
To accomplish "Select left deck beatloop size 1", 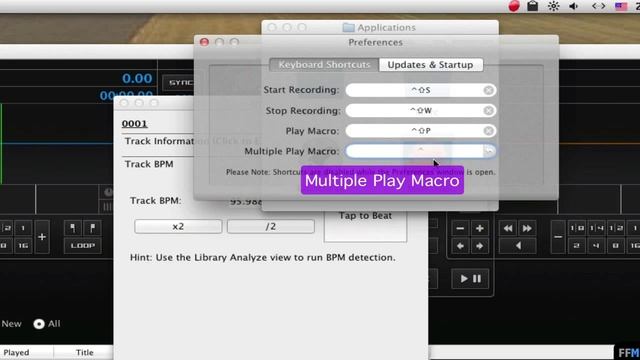I will pos(23,228).
